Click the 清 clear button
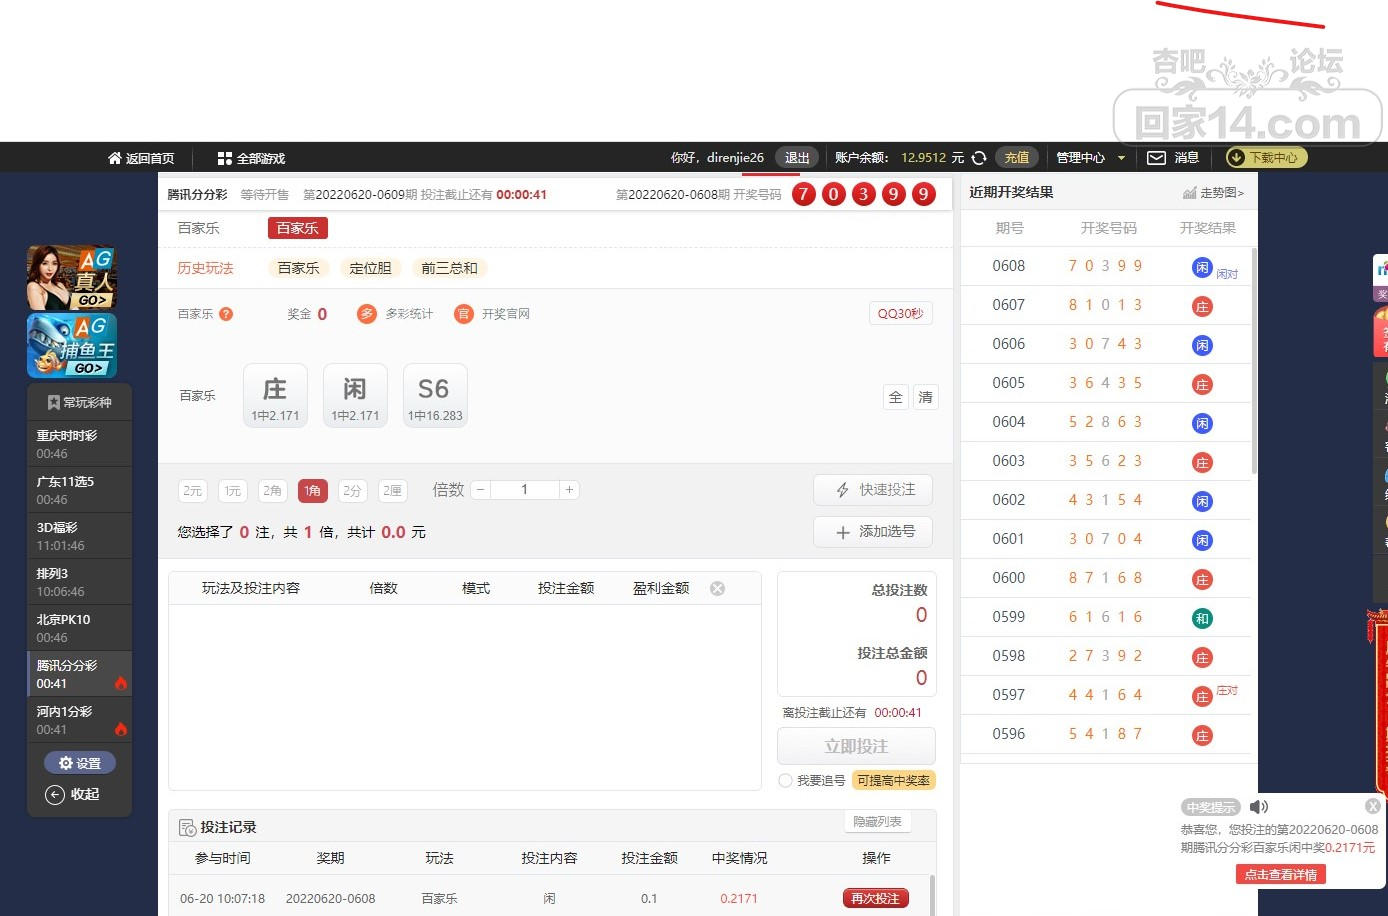This screenshot has width=1388, height=916. click(x=926, y=398)
